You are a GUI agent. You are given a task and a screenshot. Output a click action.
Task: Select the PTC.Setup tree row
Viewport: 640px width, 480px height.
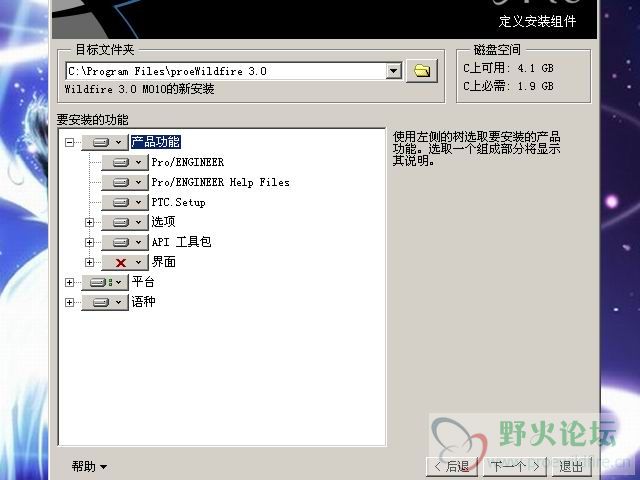[x=178, y=202]
